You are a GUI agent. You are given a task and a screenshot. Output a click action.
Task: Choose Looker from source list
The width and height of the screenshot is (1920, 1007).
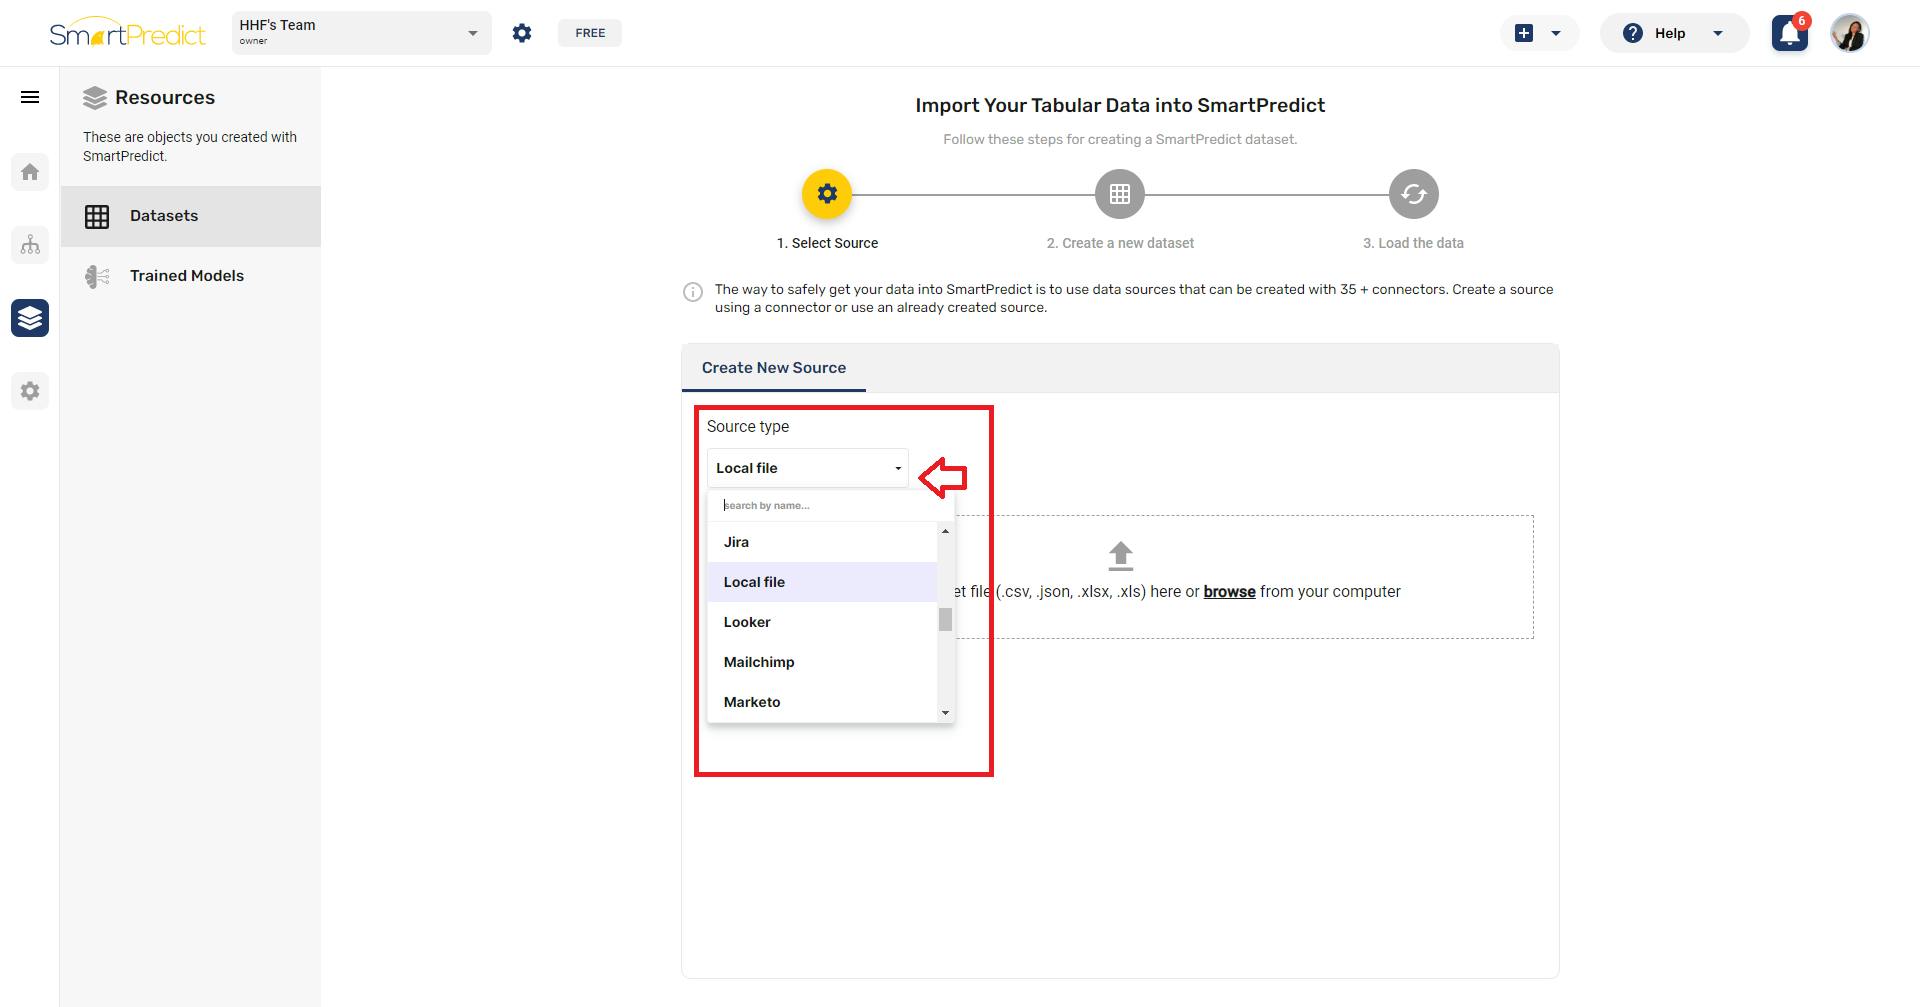[x=822, y=622]
